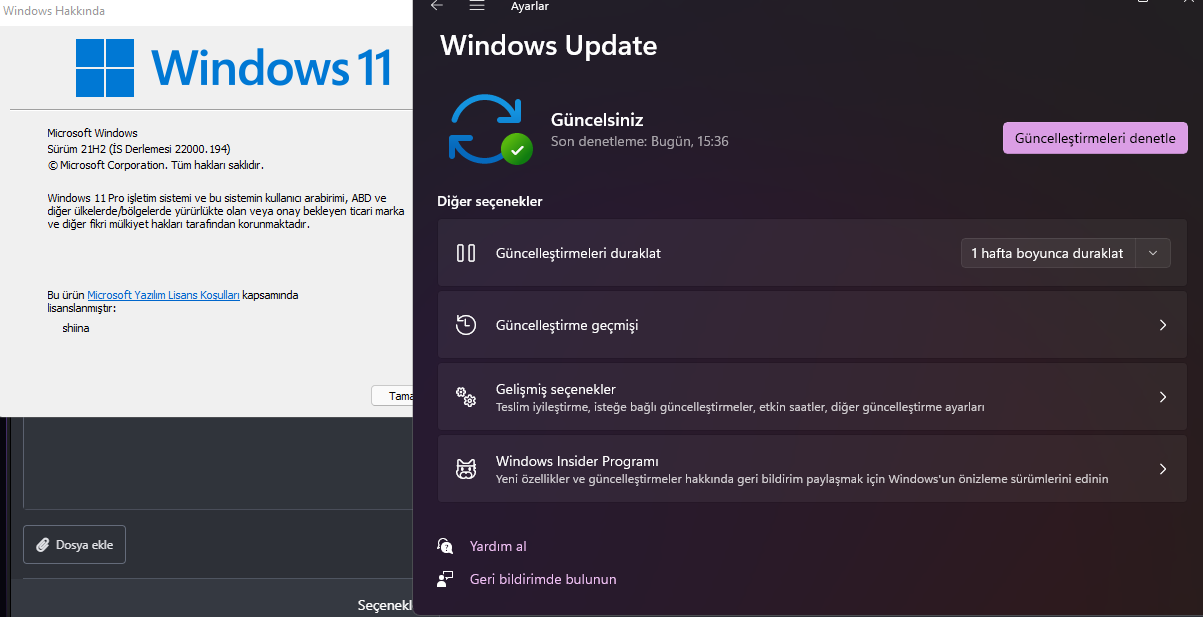The width and height of the screenshot is (1203, 617).
Task: Open the Güncelleştirme geçmişi row chevron
Action: click(x=1163, y=325)
